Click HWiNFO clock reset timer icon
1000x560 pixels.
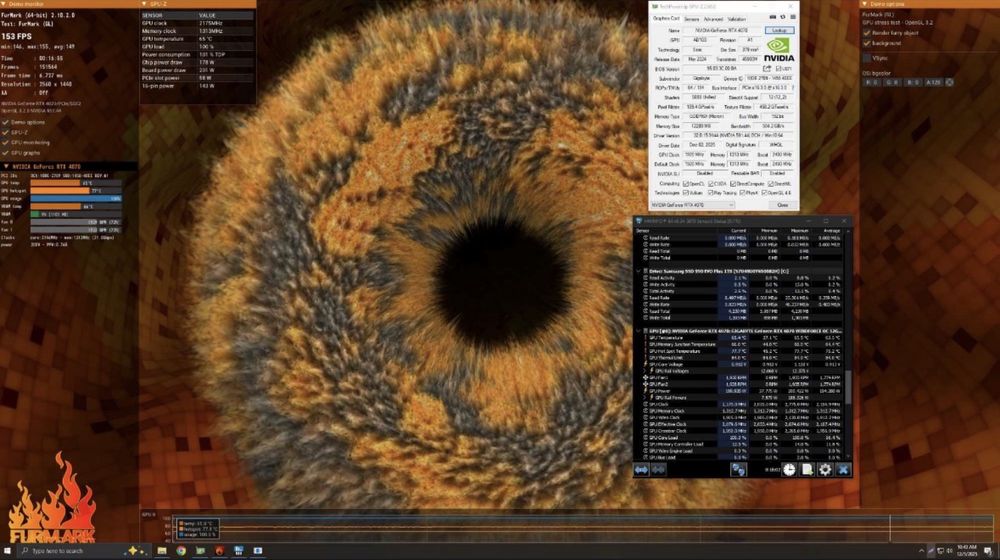(789, 470)
